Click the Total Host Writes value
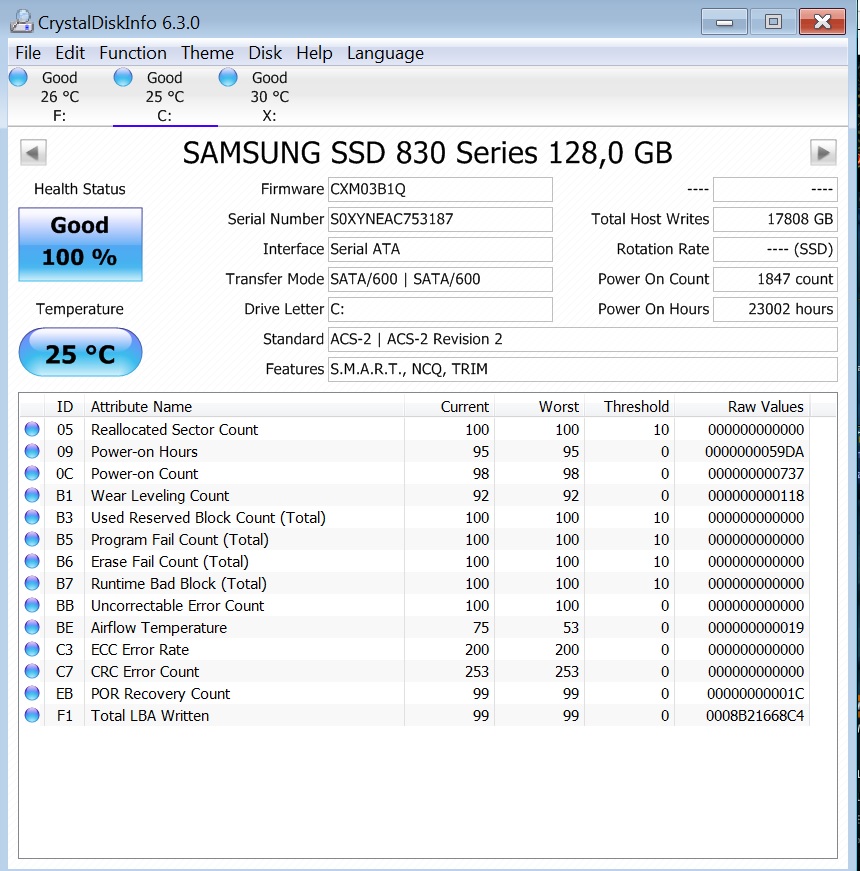Screen dimensions: 860x871 coord(776,219)
